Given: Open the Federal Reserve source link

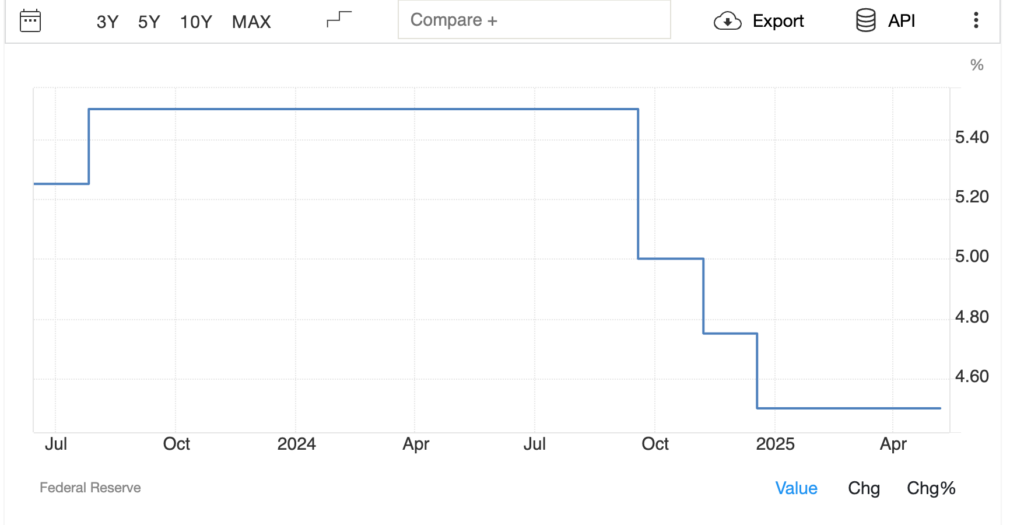Looking at the screenshot, I should click(90, 488).
